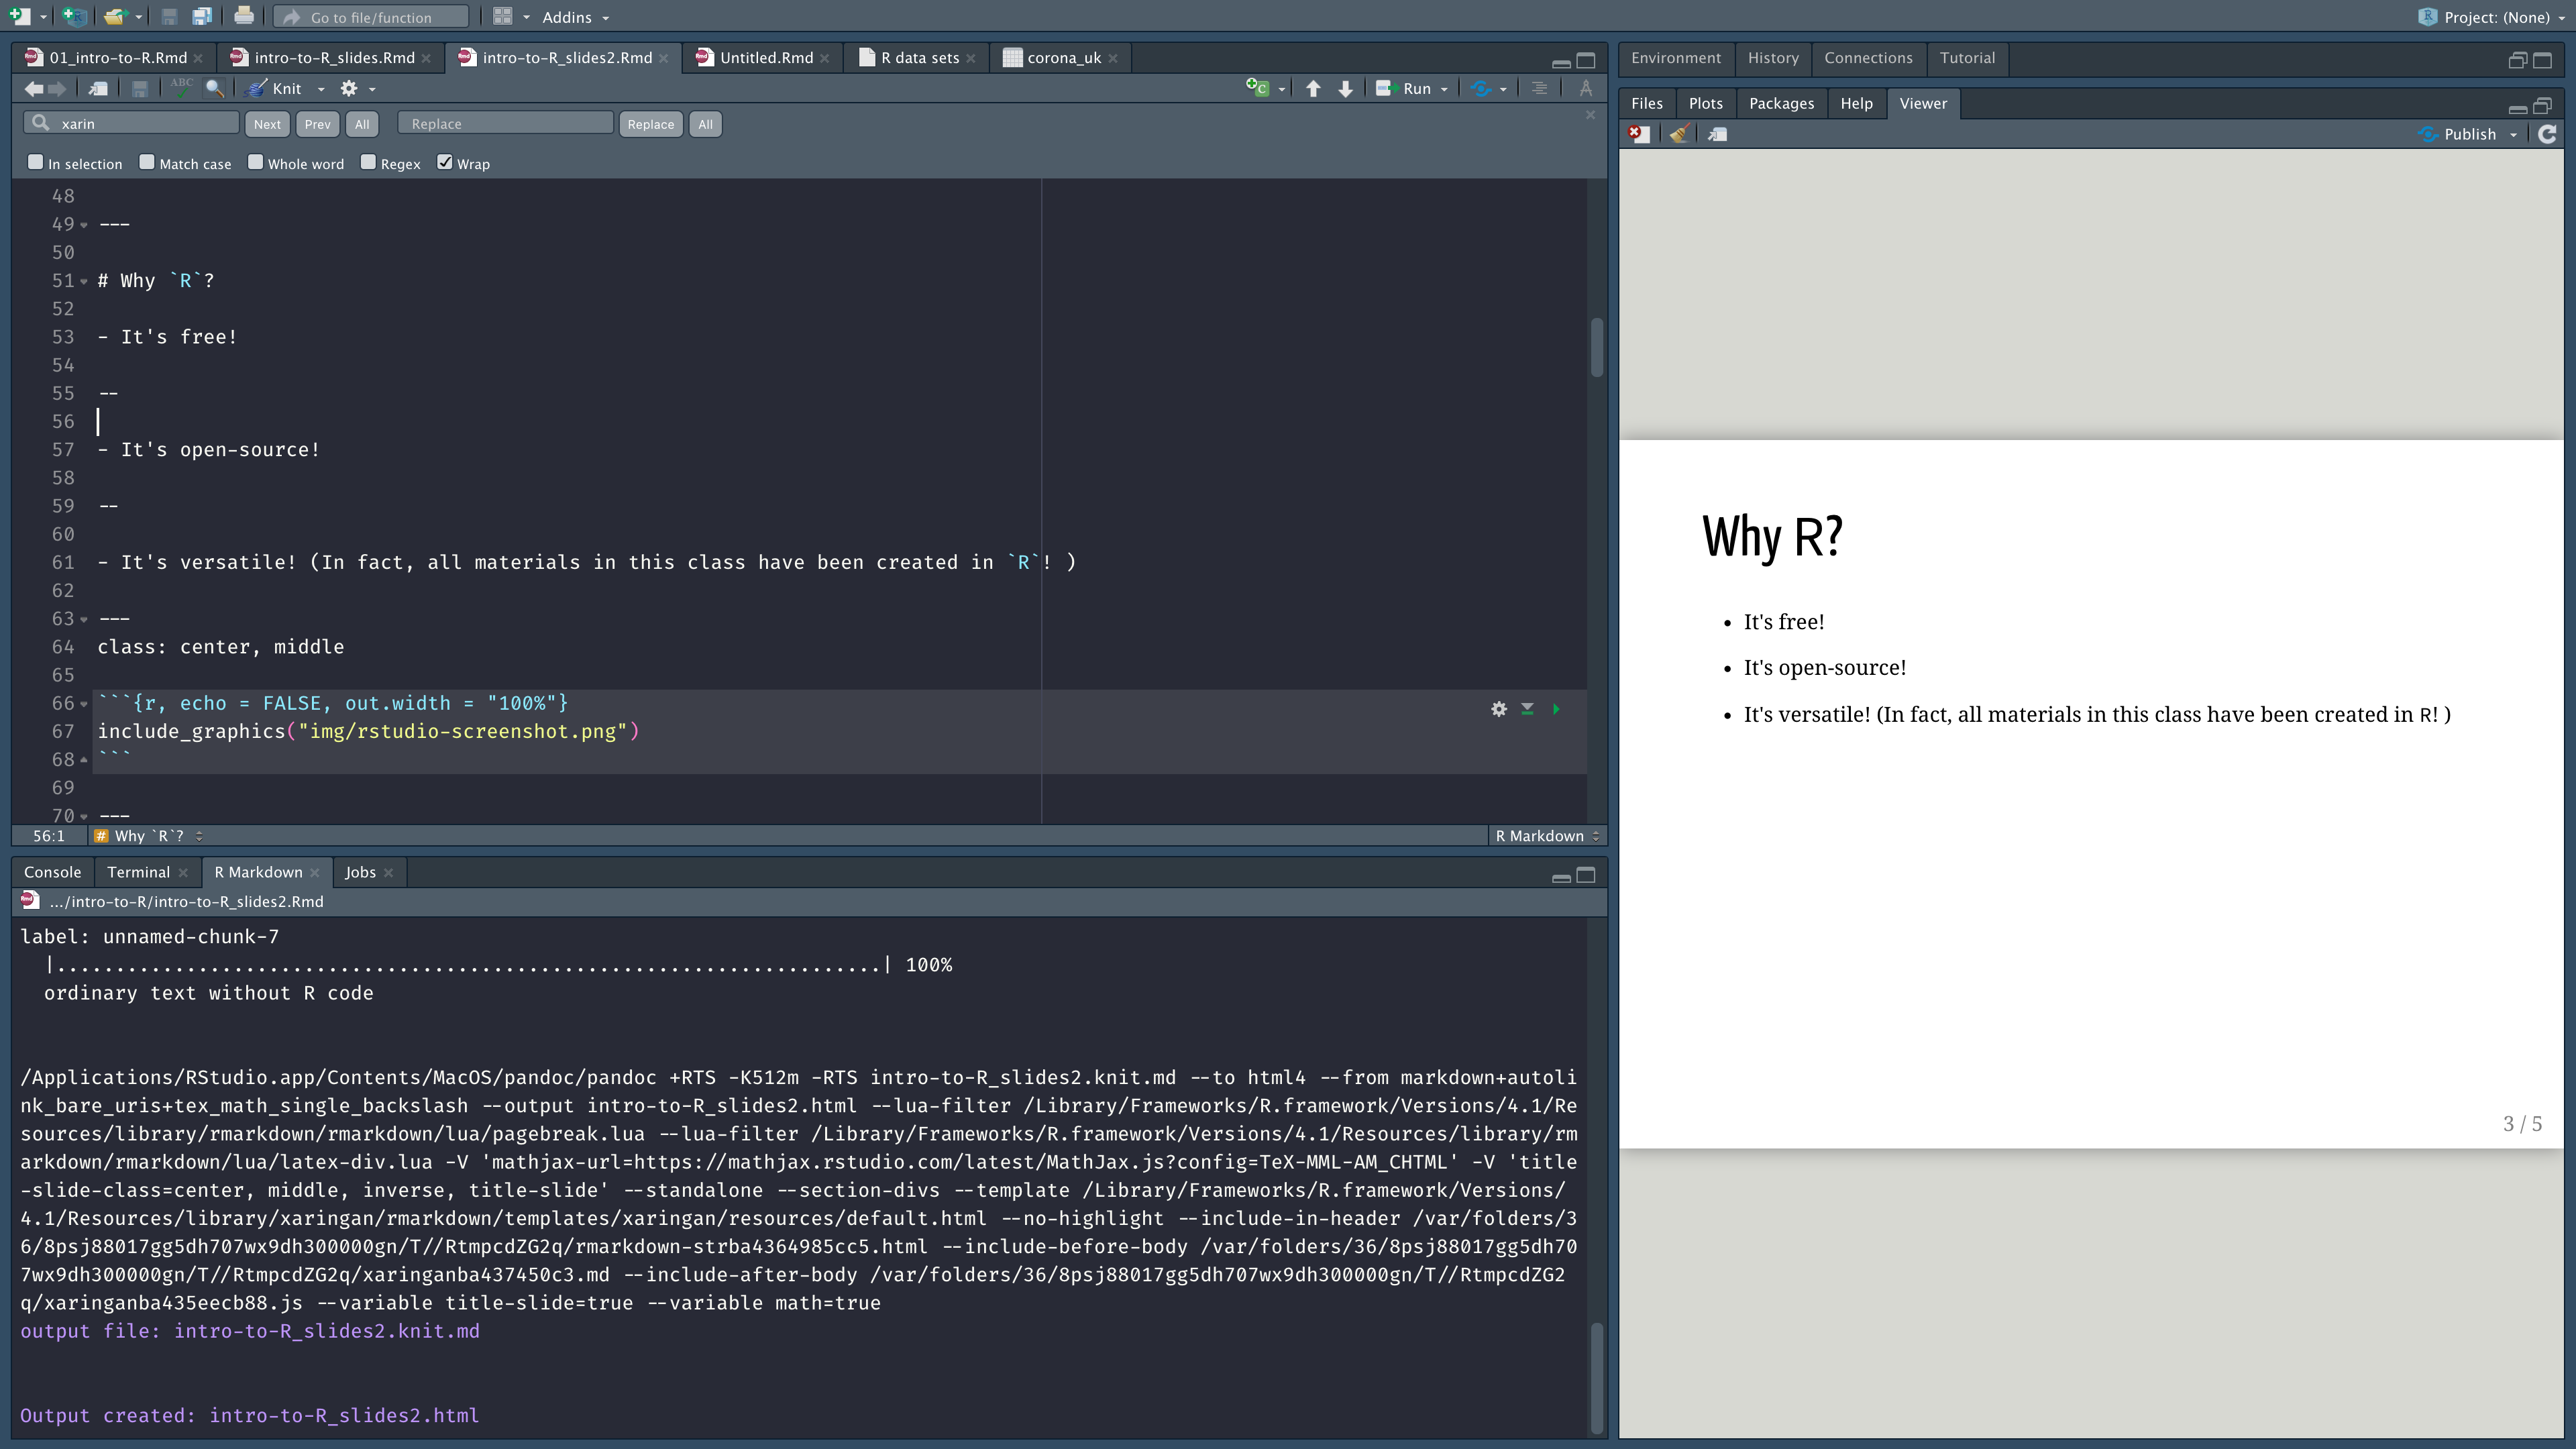Enable the Match case checkbox
This screenshot has width=2576, height=1449.
click(x=147, y=162)
